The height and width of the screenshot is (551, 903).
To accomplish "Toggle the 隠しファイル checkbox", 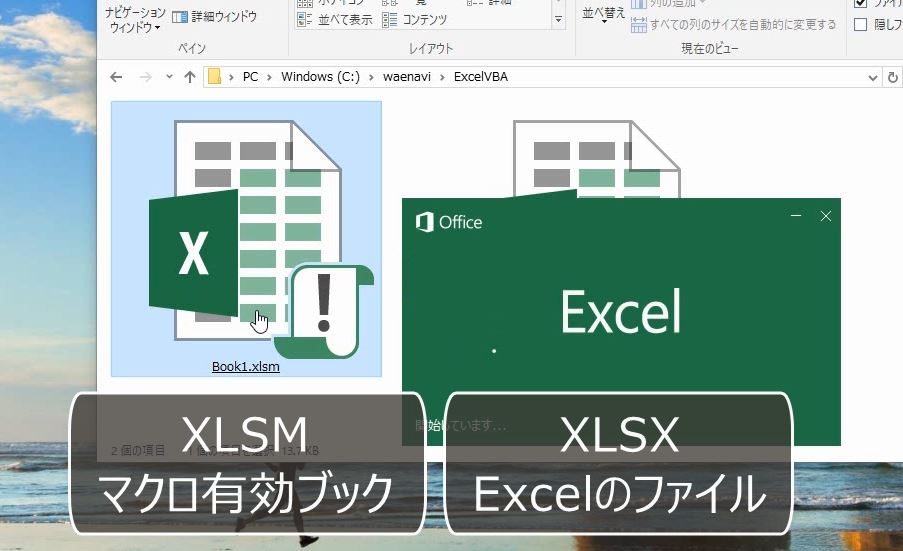I will (x=860, y=24).
